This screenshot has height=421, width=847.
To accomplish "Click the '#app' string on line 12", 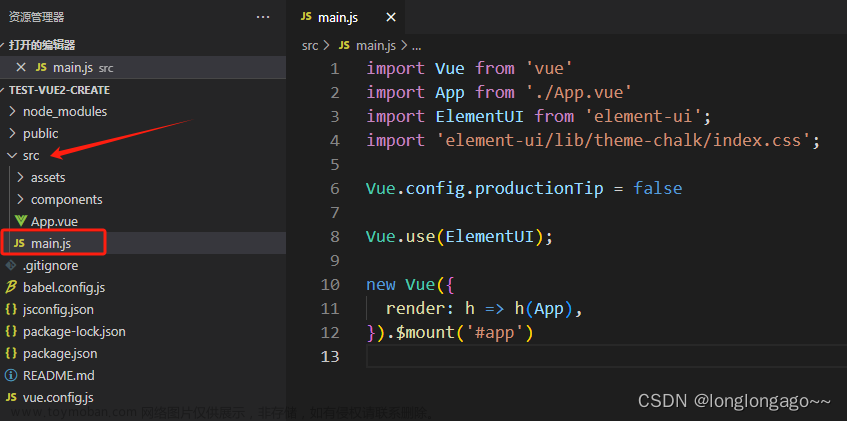I will tap(494, 332).
